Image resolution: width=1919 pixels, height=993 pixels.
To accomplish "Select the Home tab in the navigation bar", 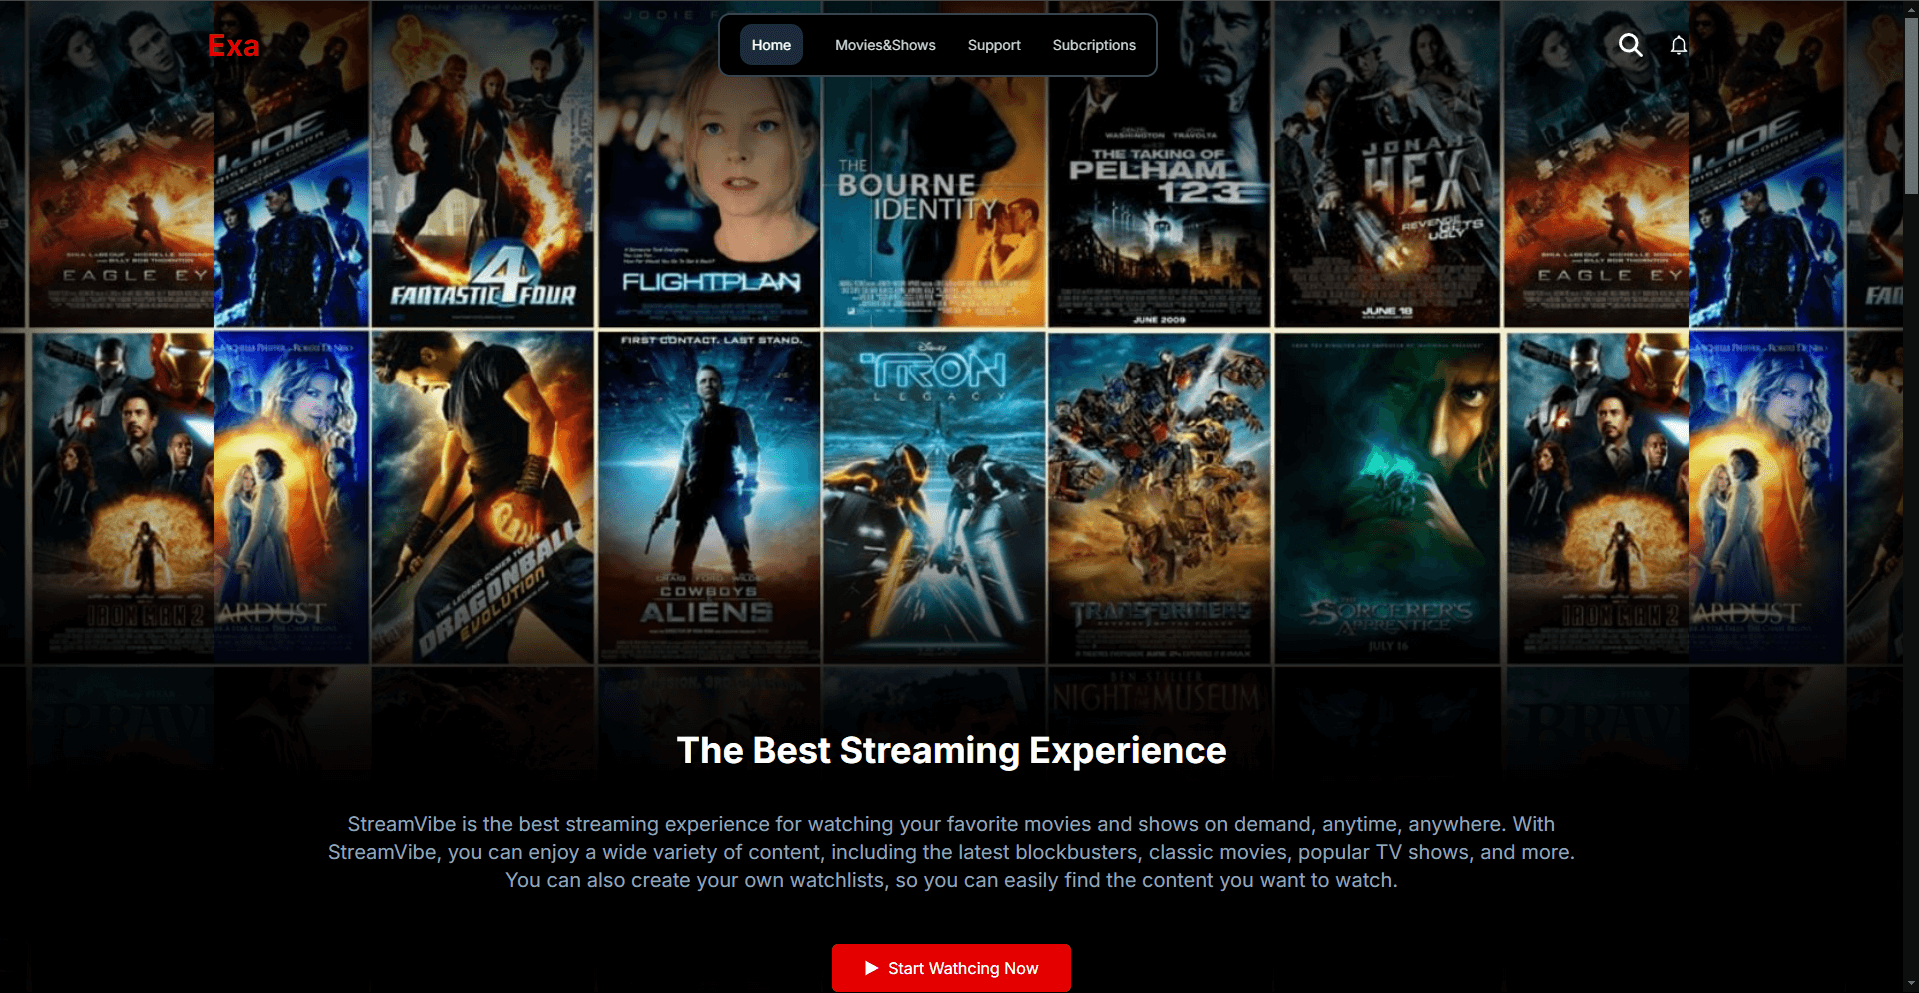I will tap(770, 45).
